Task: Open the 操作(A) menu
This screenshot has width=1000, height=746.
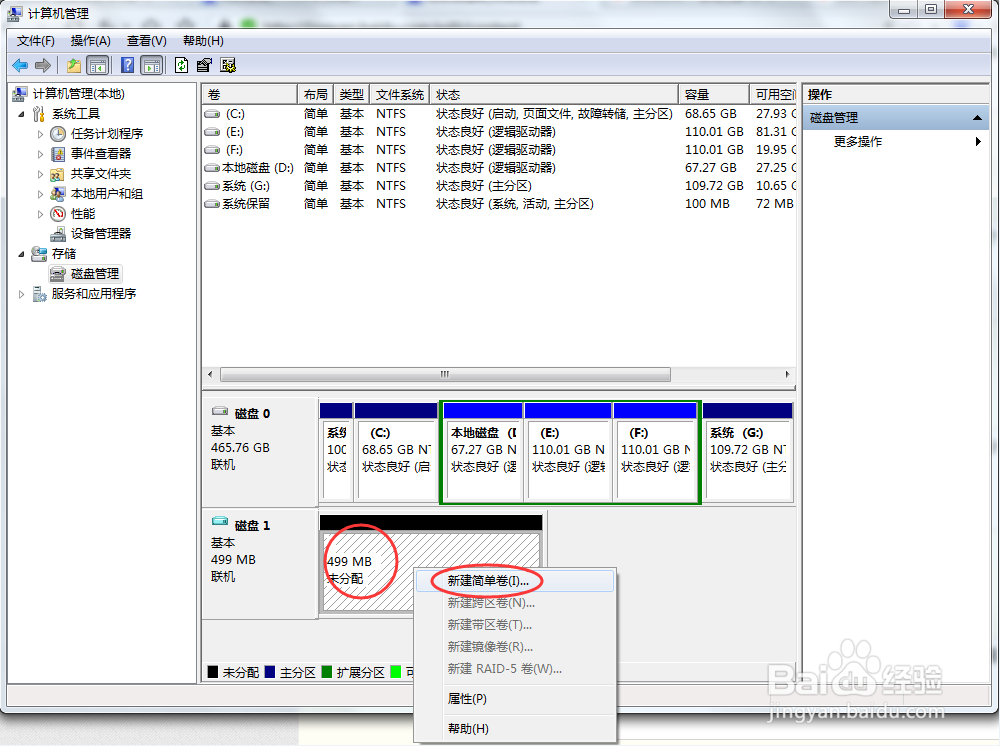Action: pos(91,41)
